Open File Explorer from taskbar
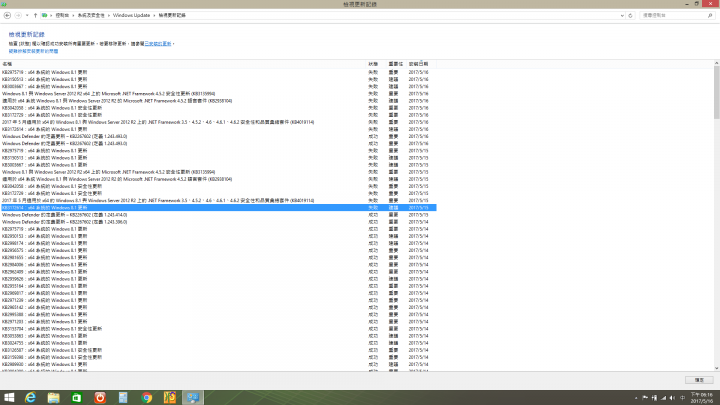Image resolution: width=720 pixels, height=405 pixels. [x=54, y=398]
